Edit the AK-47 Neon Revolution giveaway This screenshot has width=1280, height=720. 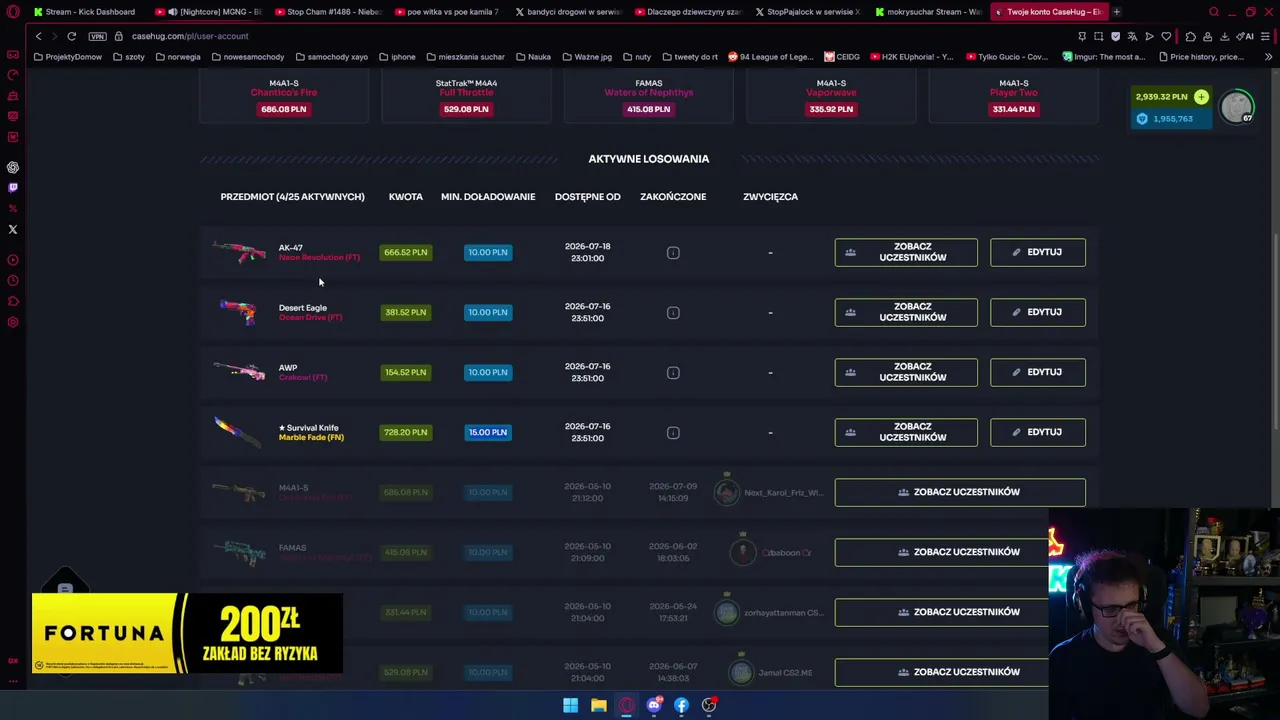coord(1038,252)
